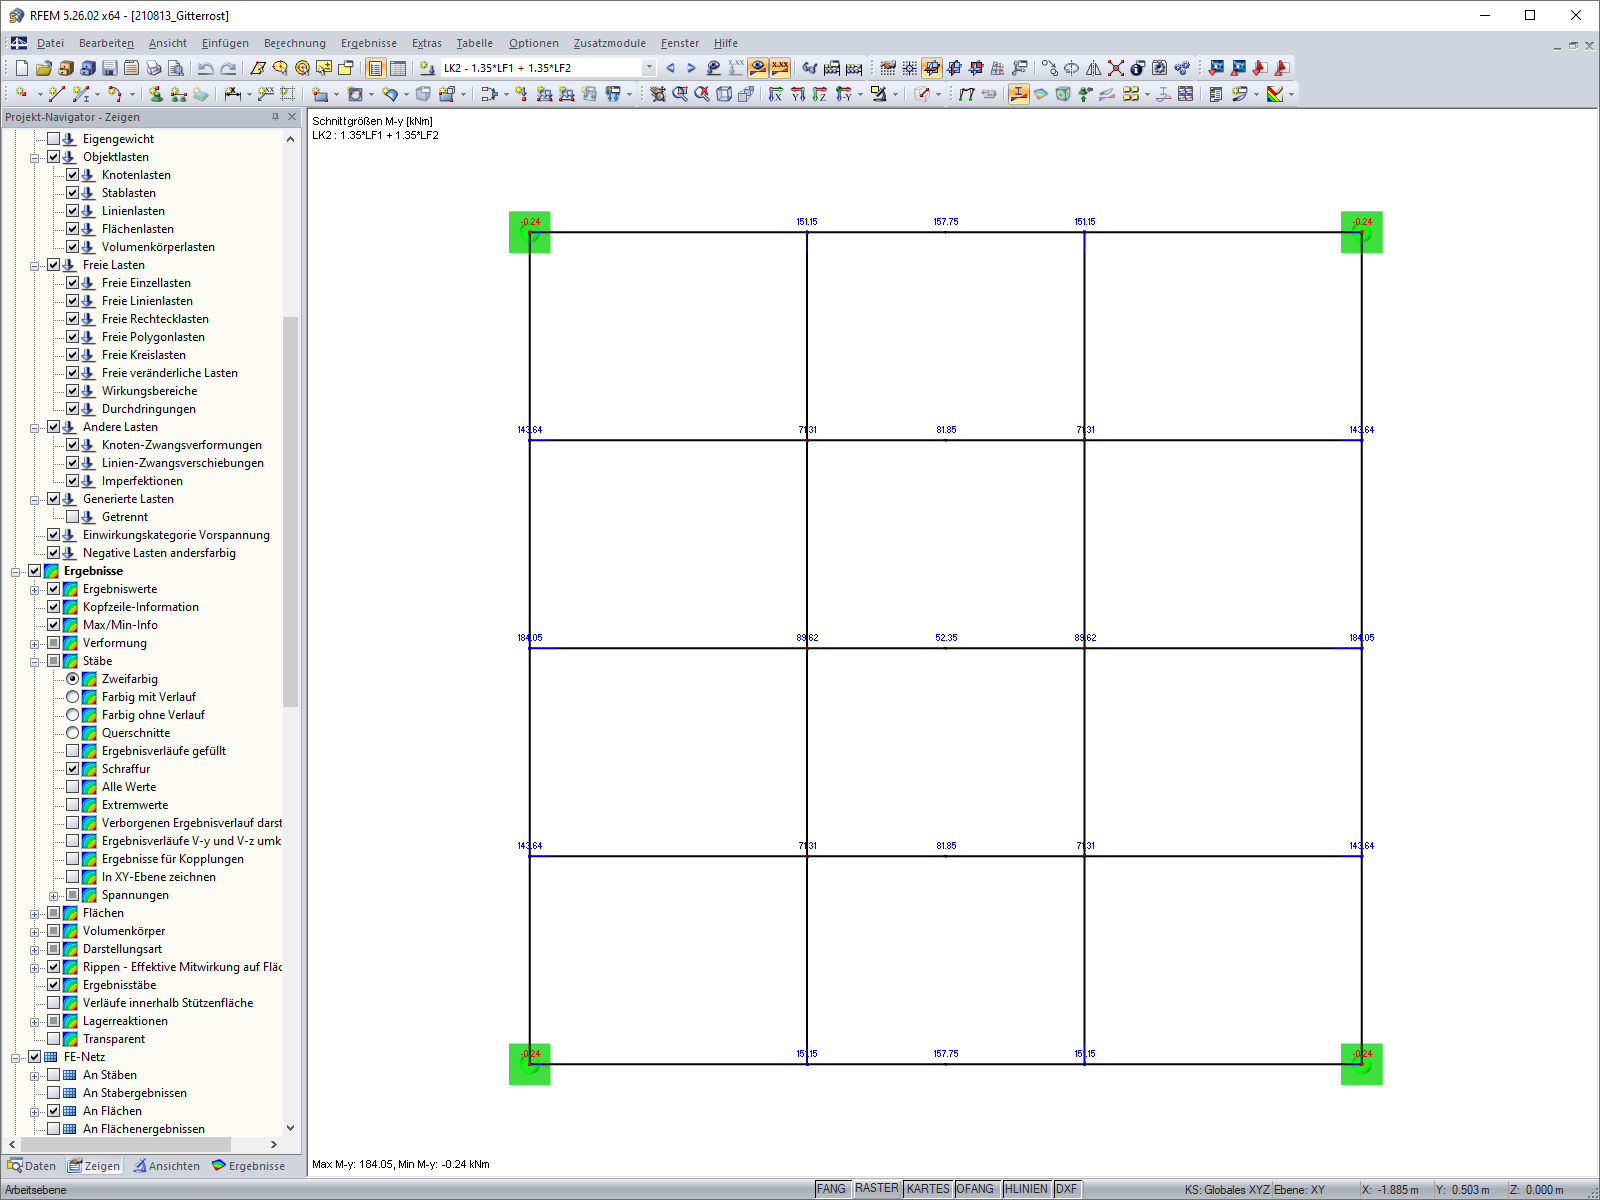Screen dimensions: 1600x1200
Task: Uncheck Freie Einzellasten checkbox
Action: tap(73, 283)
